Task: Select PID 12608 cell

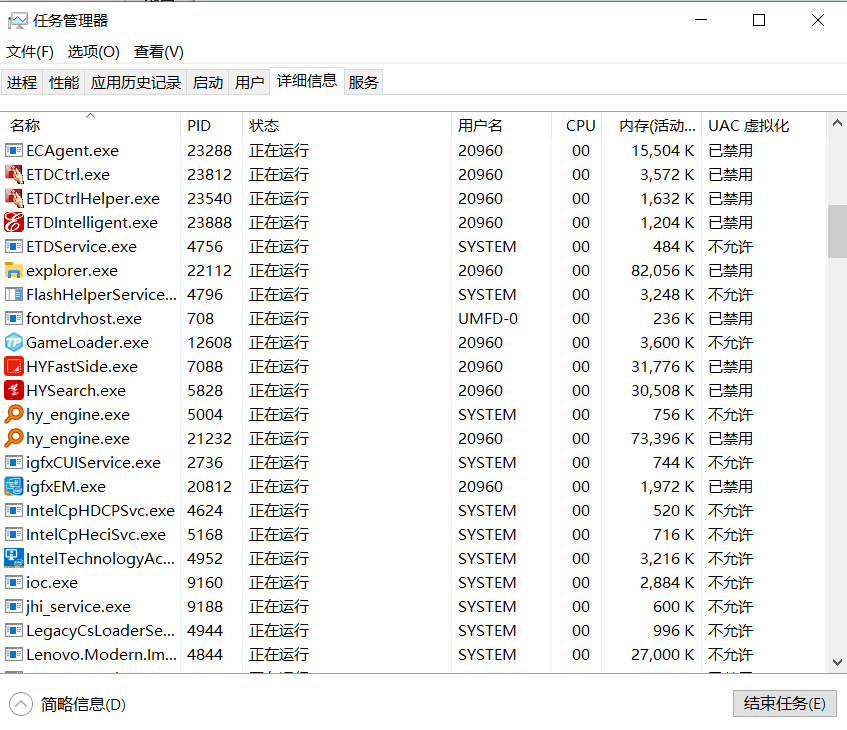Action: click(x=210, y=342)
